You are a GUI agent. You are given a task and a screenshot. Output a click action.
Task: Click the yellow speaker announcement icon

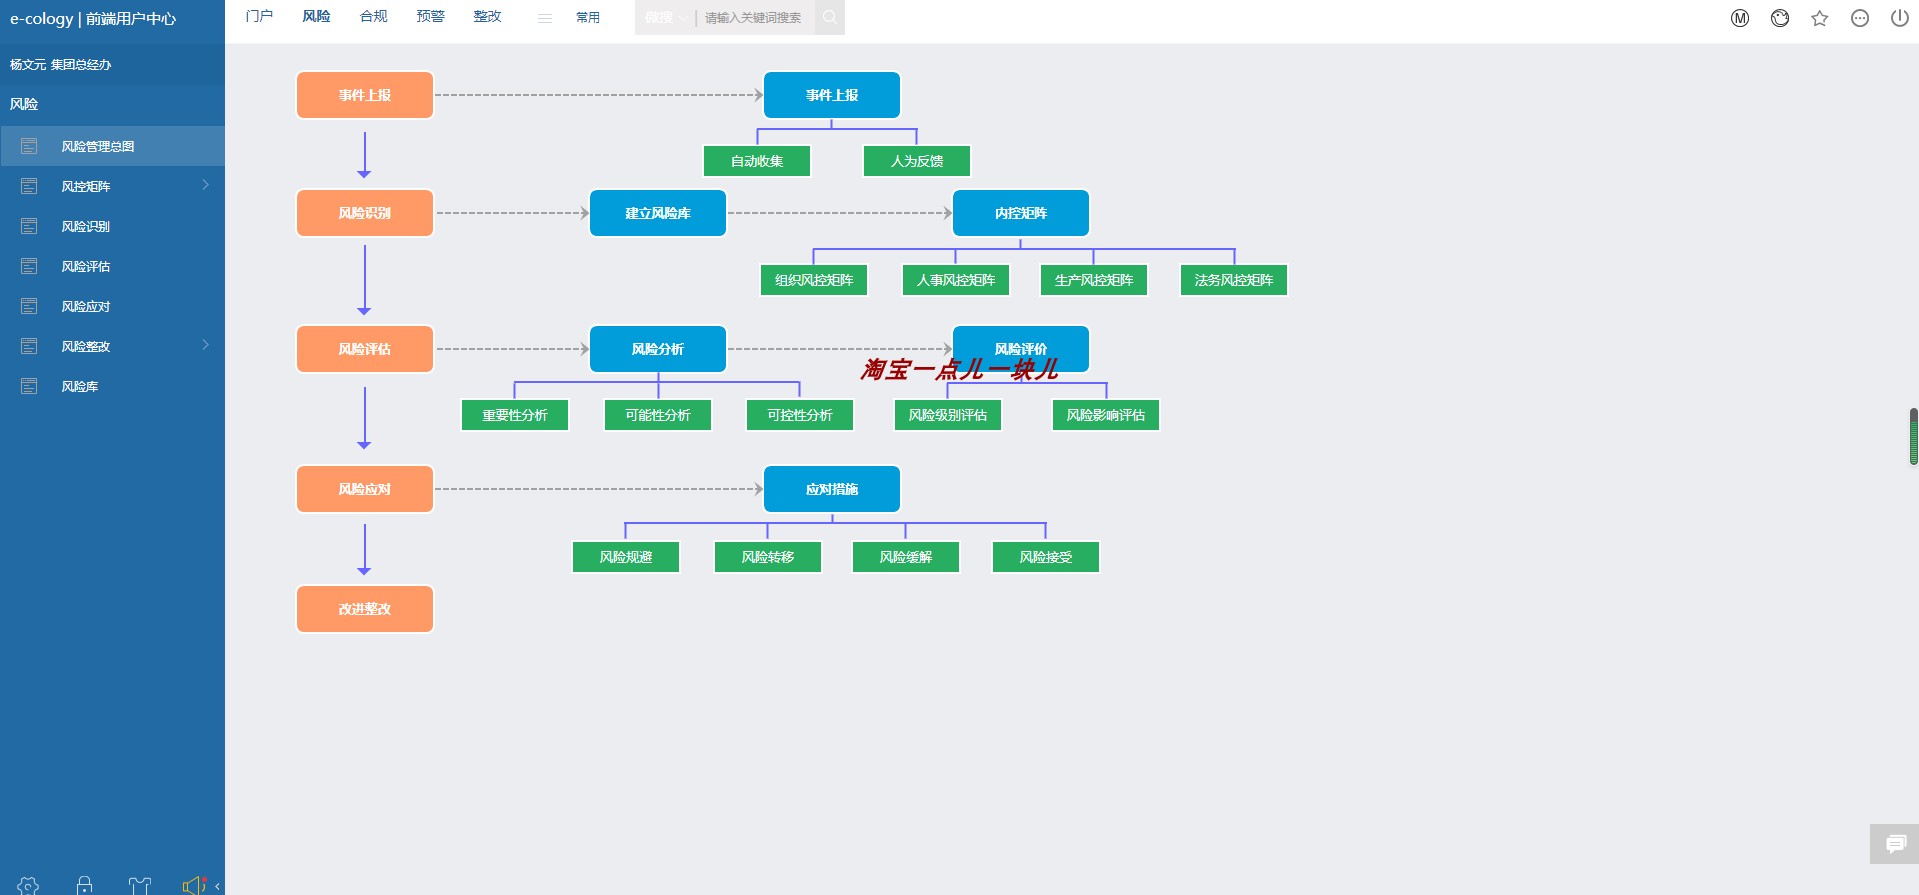pyautogui.click(x=194, y=886)
